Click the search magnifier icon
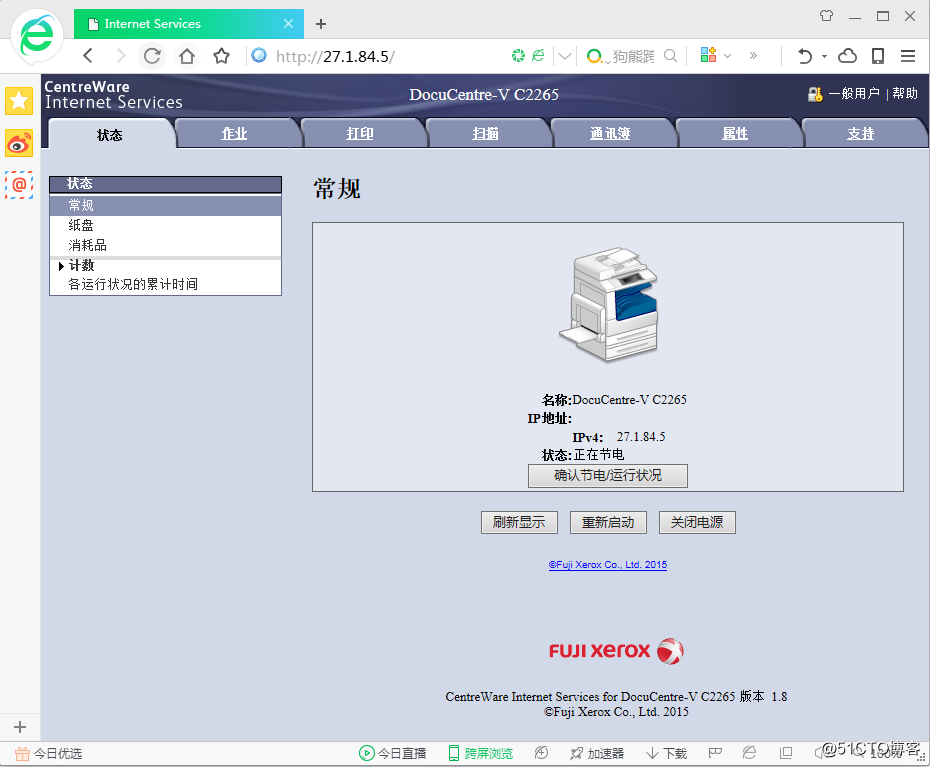The width and height of the screenshot is (930, 767). 670,56
